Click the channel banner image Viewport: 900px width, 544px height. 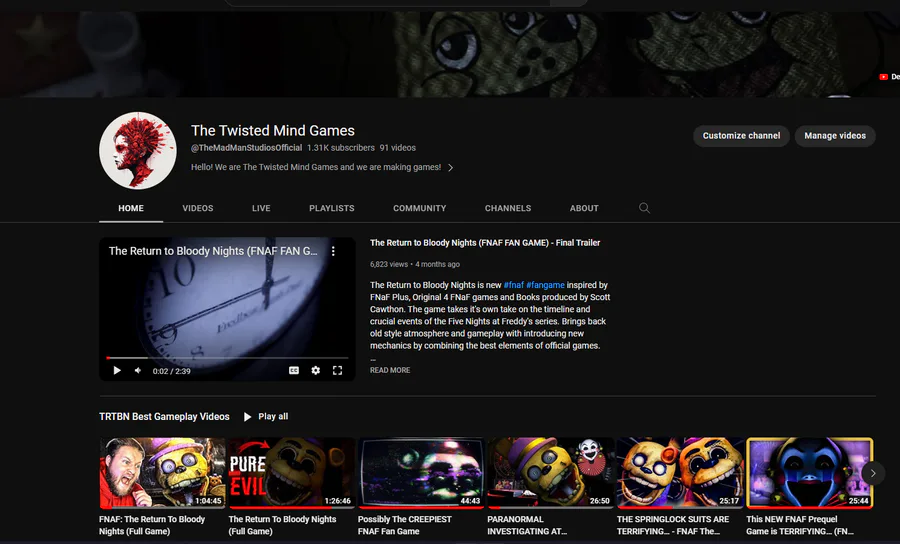[450, 55]
